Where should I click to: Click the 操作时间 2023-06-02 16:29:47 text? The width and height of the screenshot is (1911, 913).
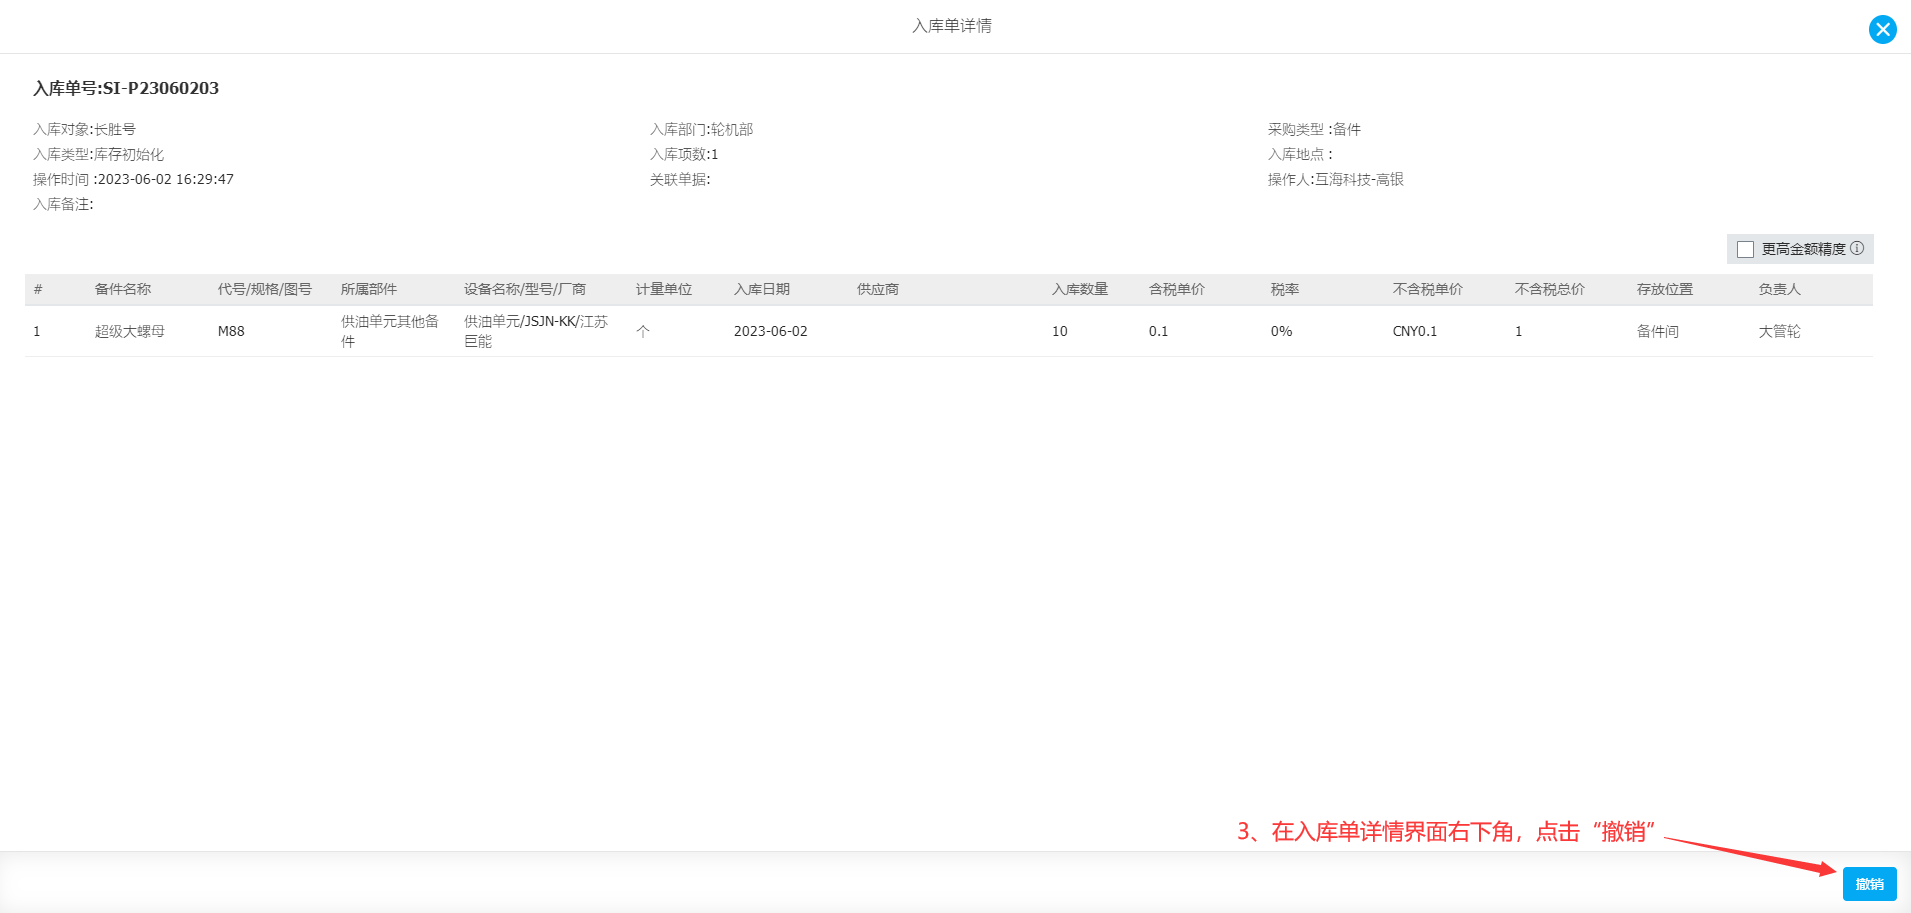pos(133,179)
